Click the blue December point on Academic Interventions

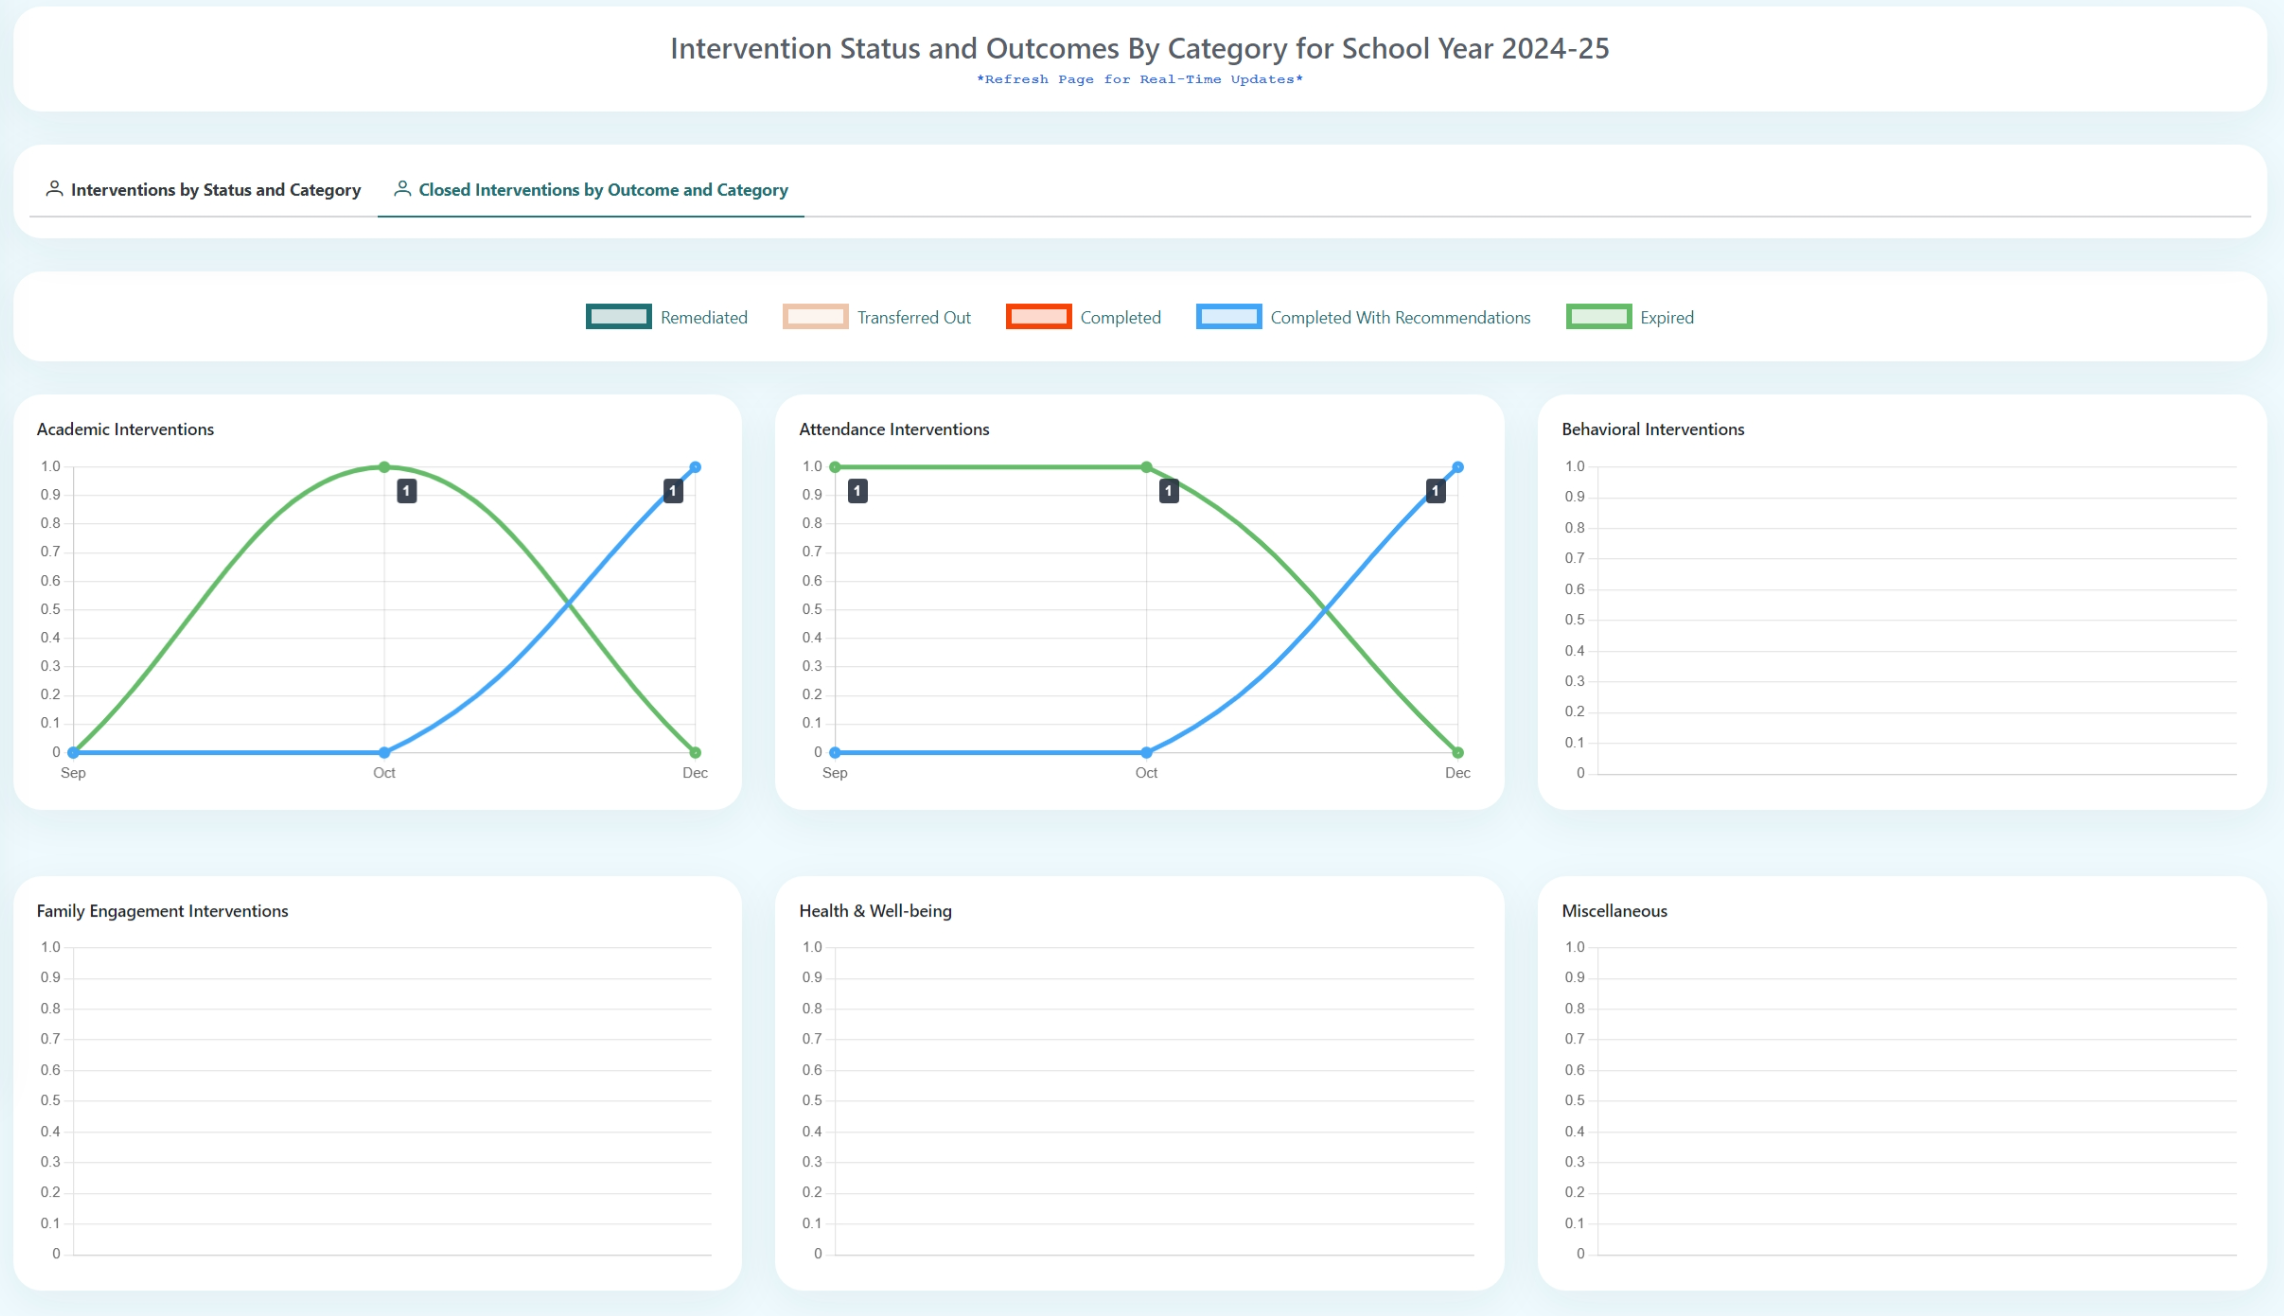coord(694,466)
